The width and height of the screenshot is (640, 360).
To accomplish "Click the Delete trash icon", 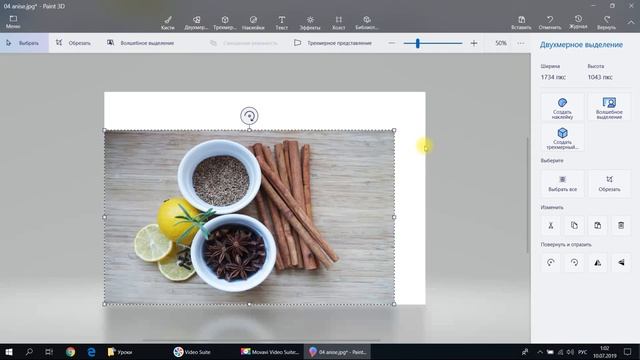I will (x=621, y=225).
